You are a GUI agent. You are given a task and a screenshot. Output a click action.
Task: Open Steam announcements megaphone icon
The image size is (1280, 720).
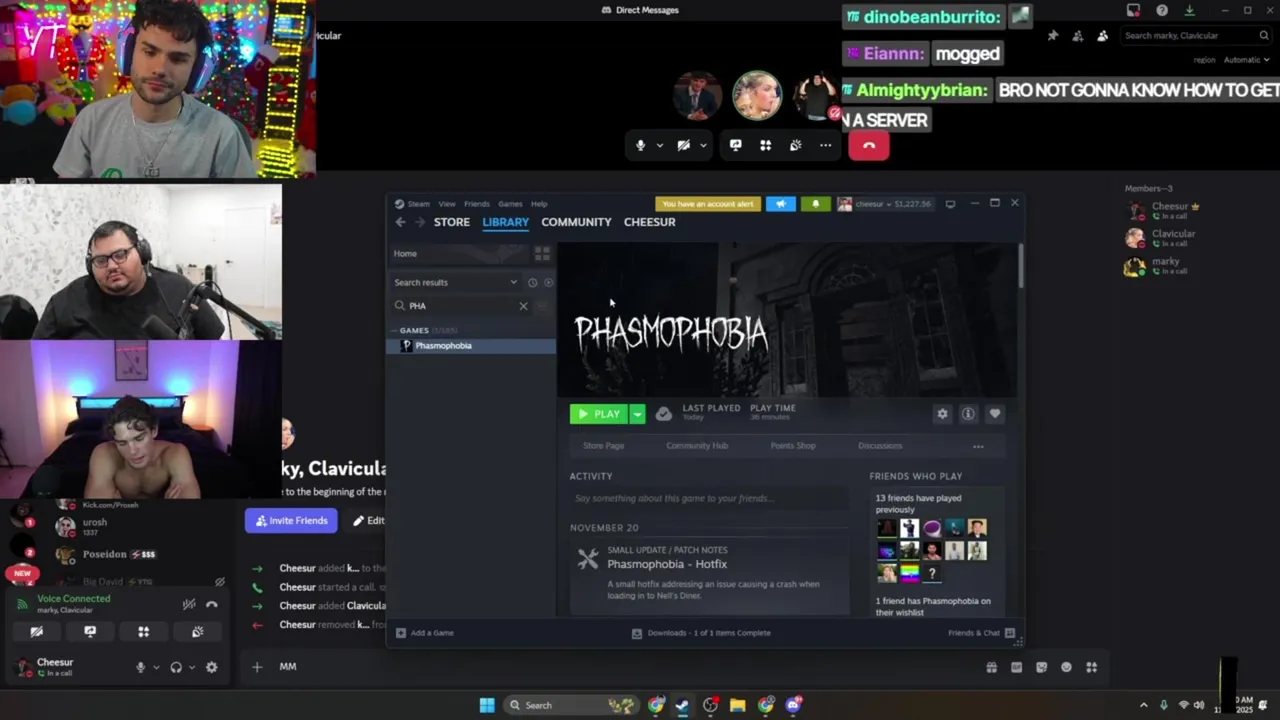point(781,204)
